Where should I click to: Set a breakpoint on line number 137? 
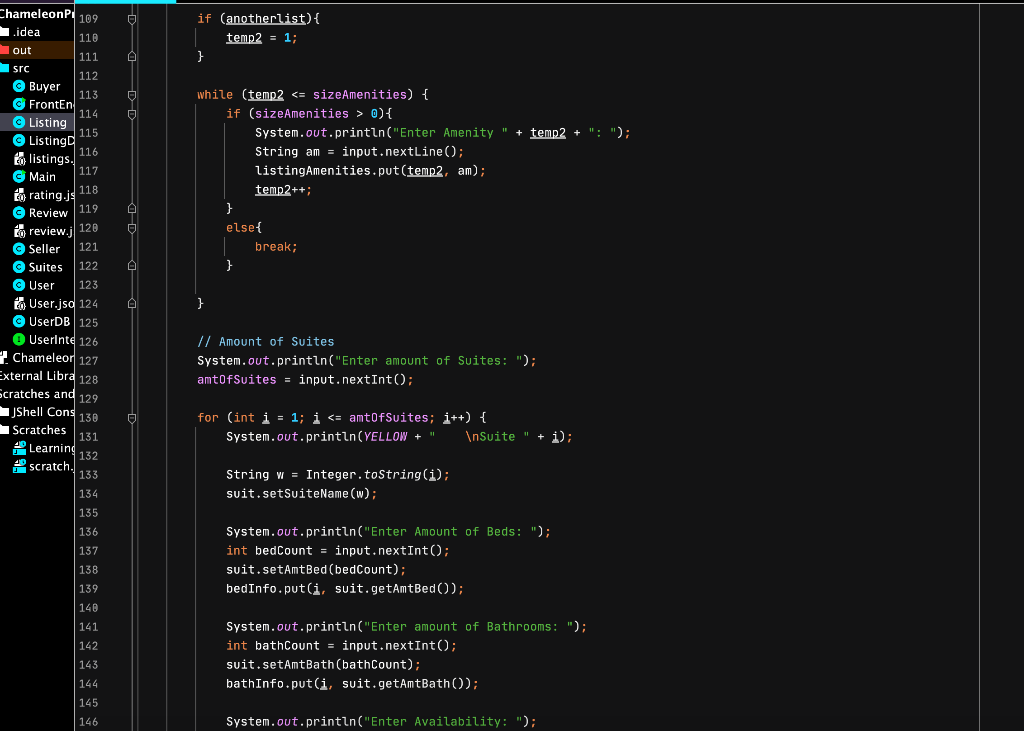click(x=88, y=551)
